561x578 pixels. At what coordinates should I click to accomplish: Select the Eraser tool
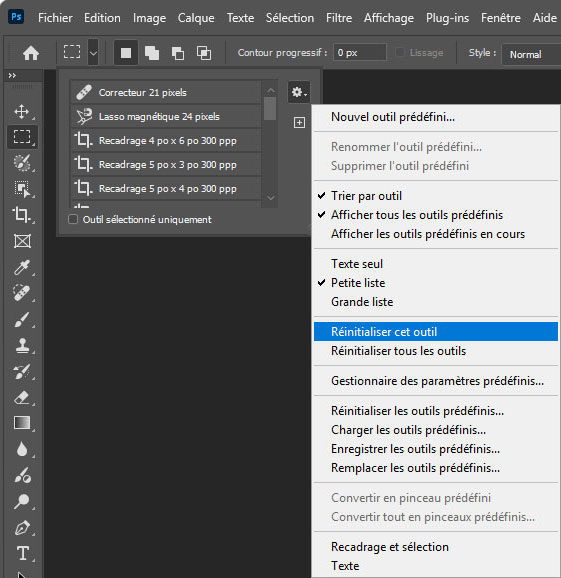[22, 398]
